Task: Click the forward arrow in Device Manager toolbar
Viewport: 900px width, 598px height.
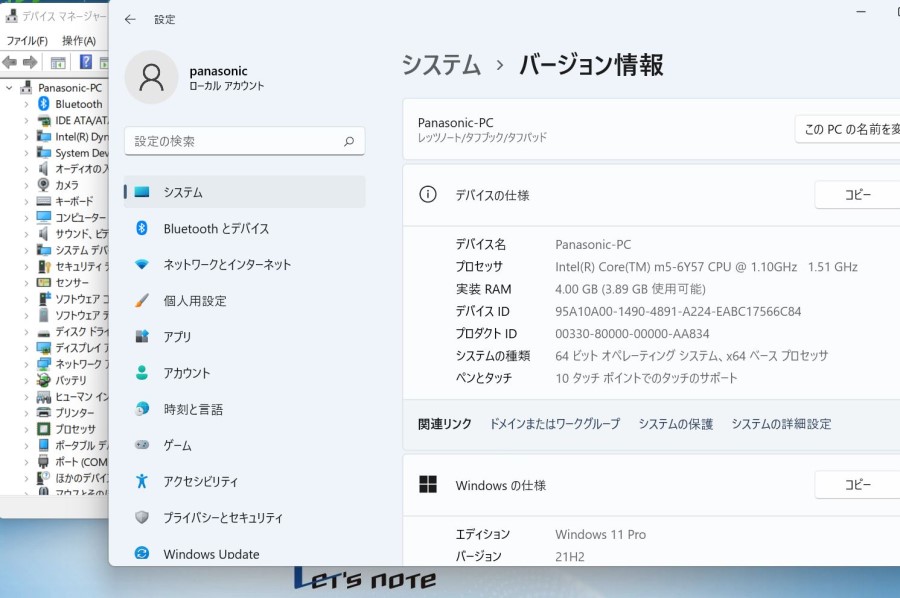Action: pos(30,62)
